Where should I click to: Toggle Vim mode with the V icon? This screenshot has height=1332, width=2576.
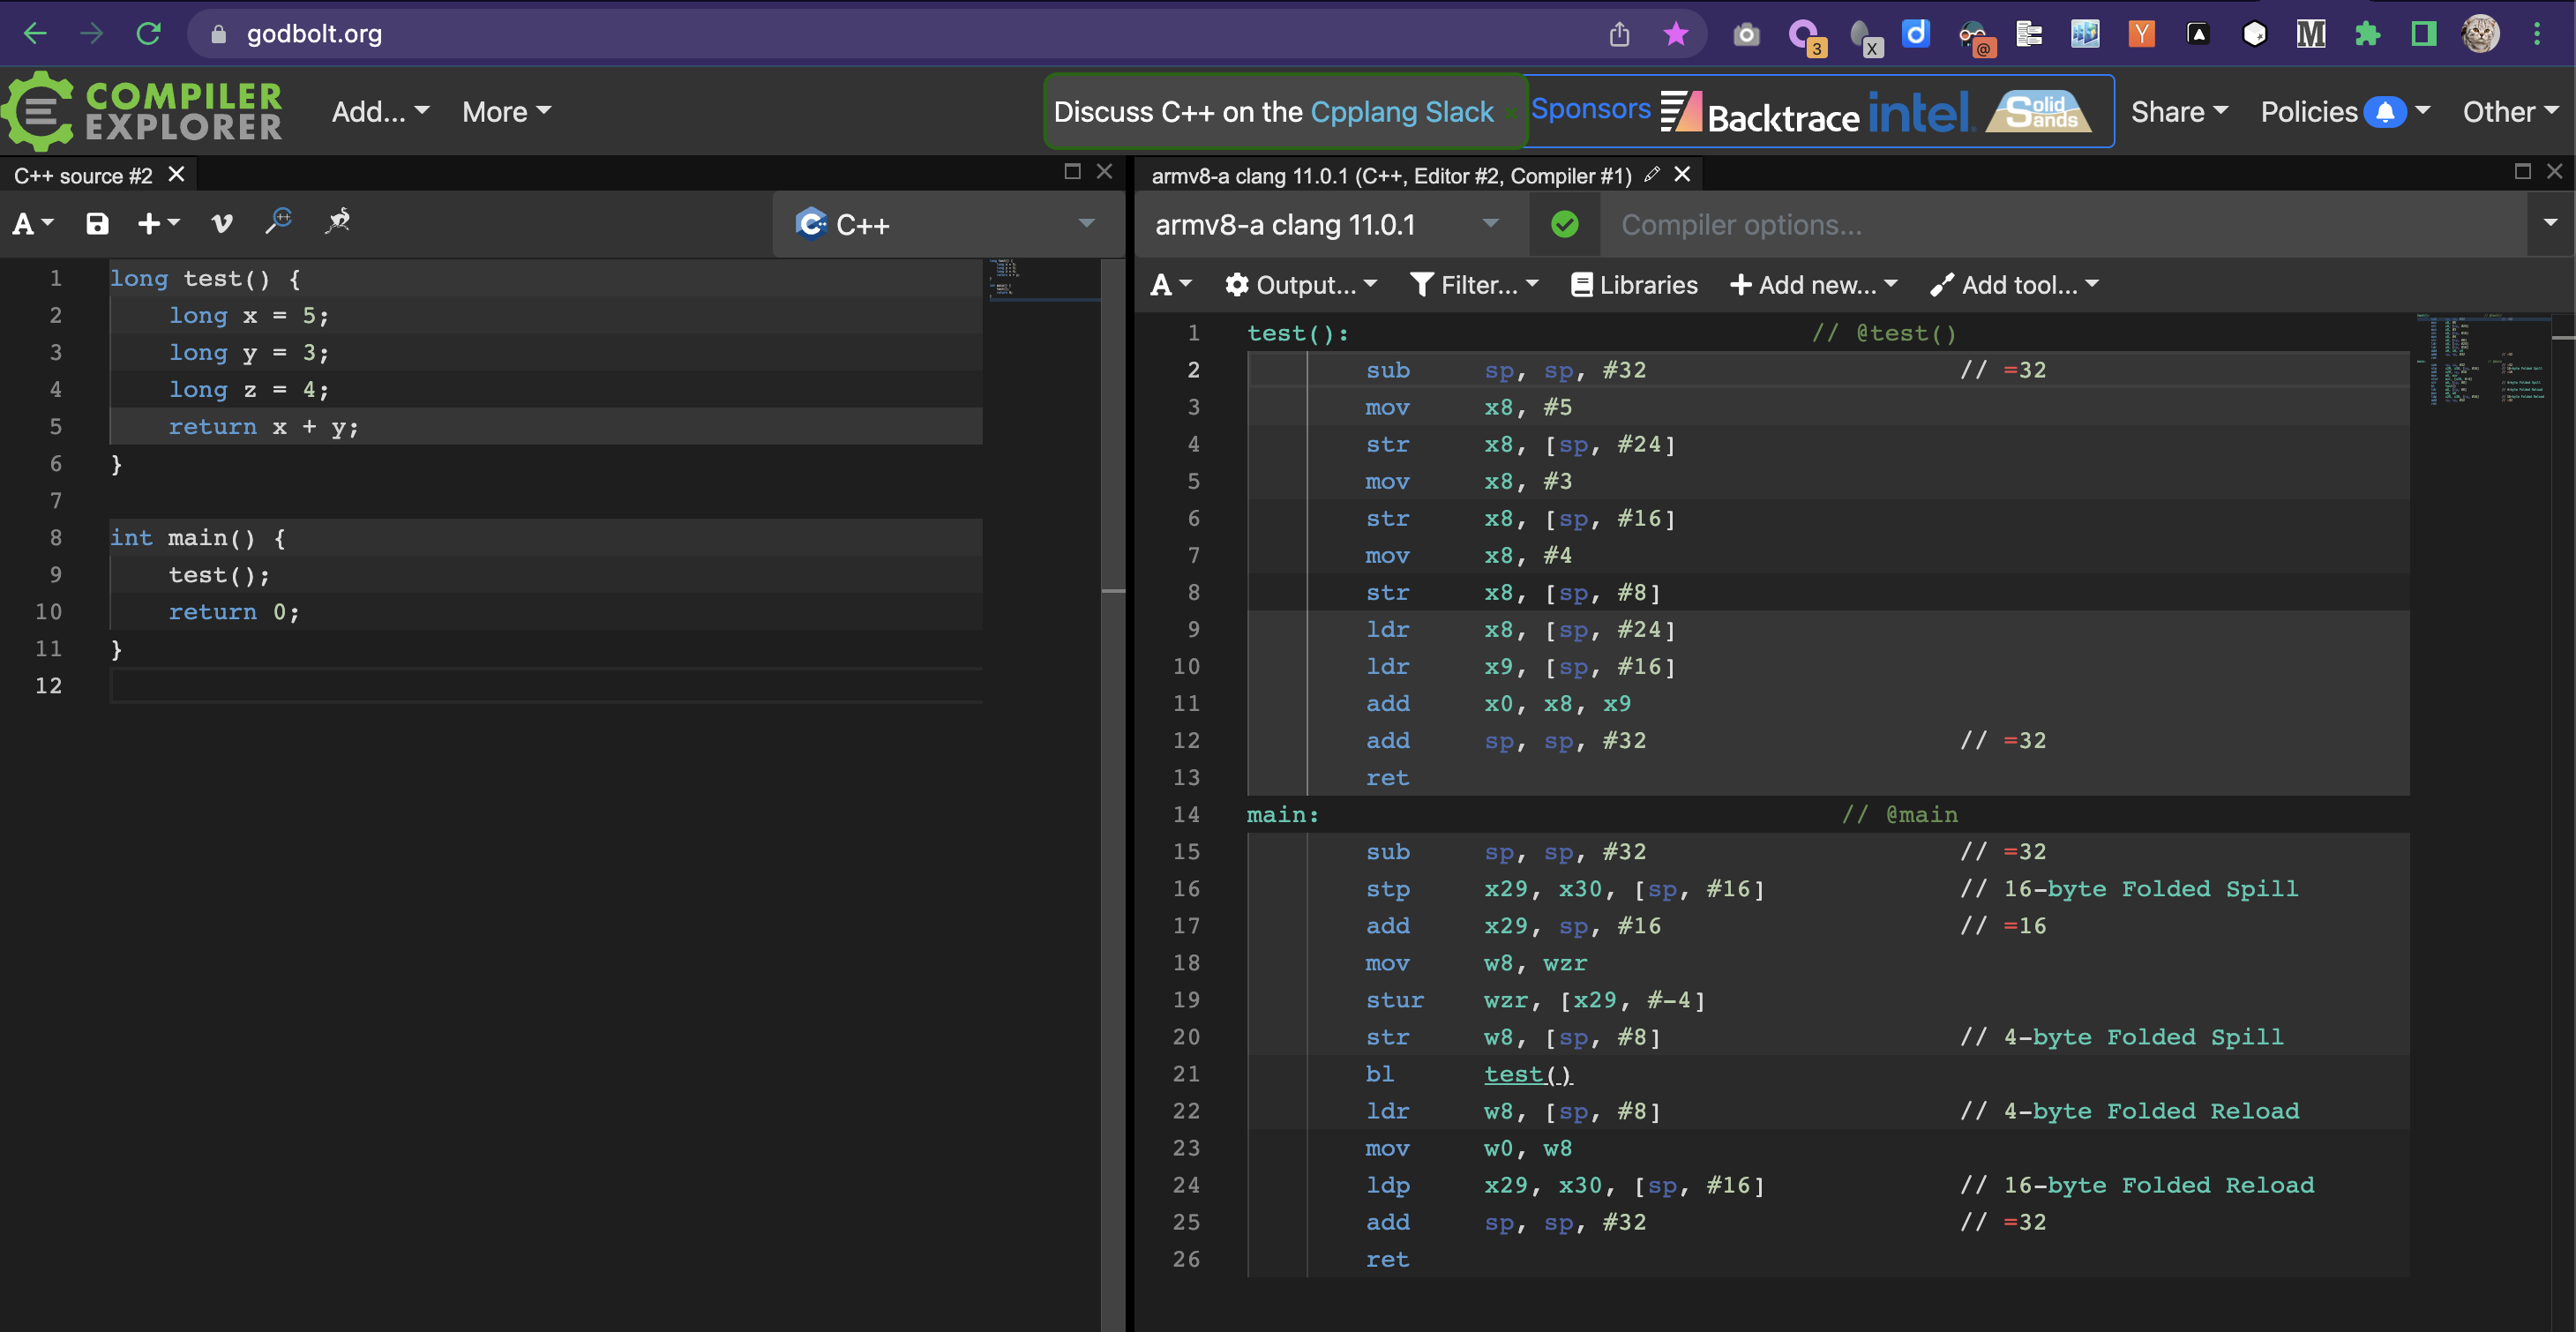tap(221, 223)
